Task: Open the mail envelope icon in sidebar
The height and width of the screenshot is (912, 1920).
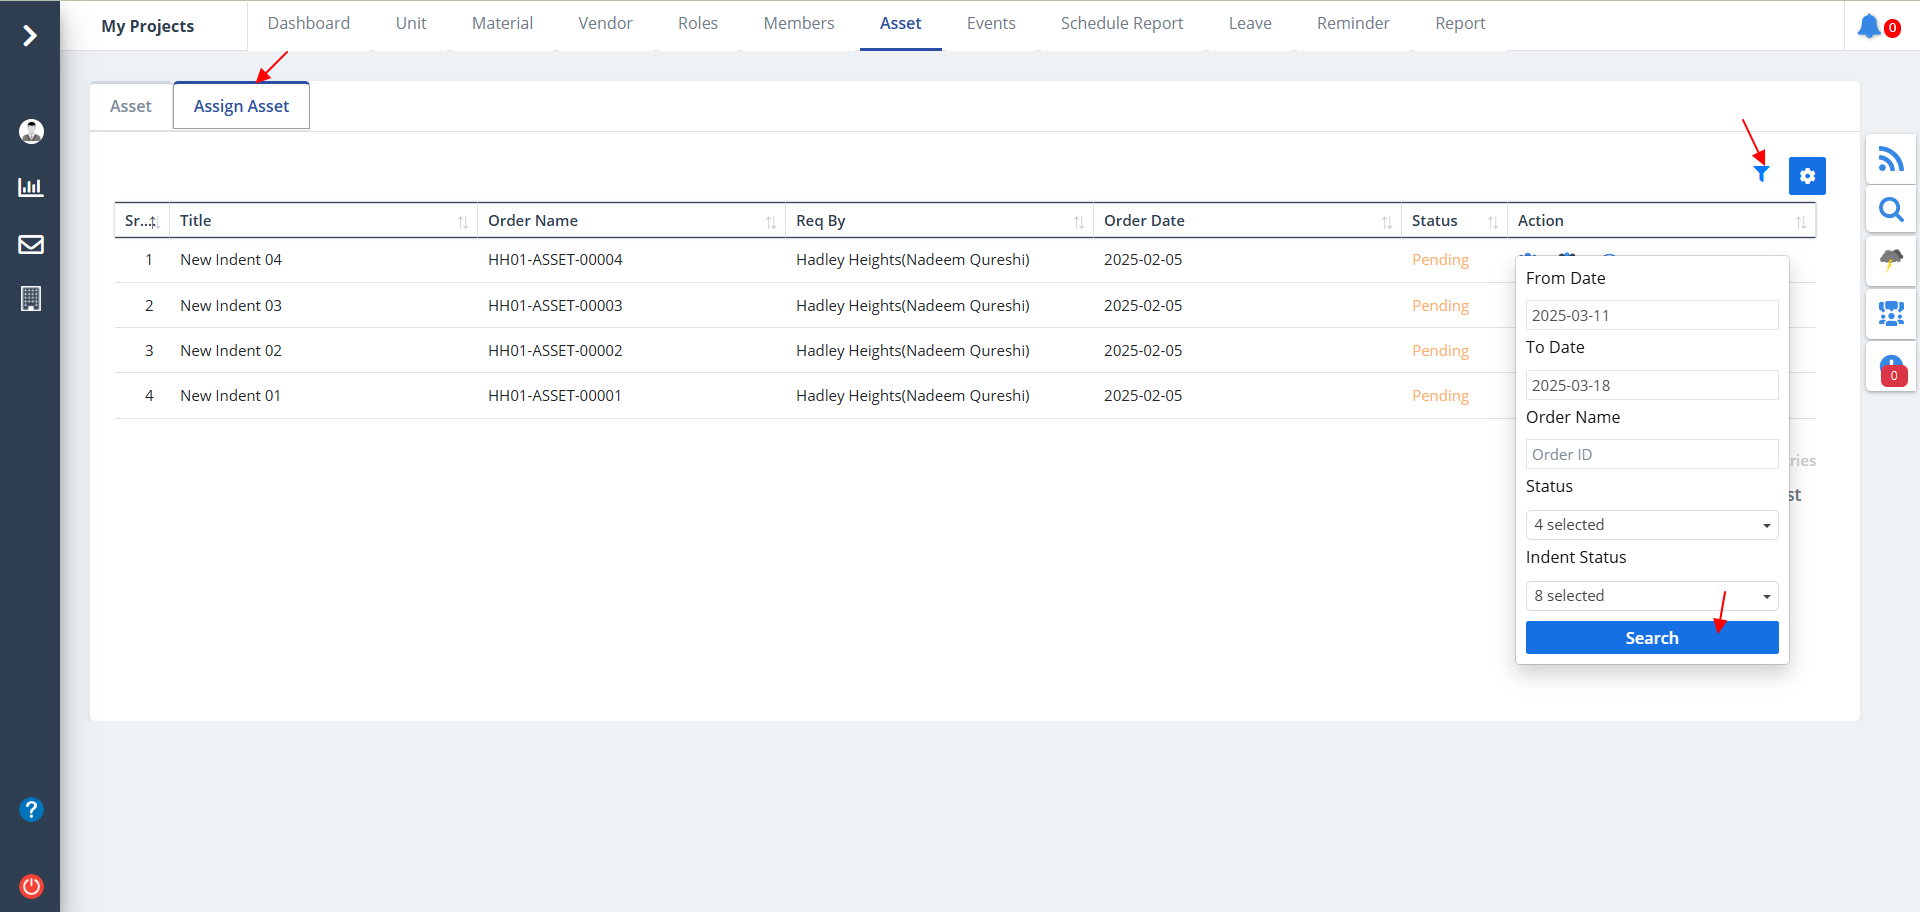Action: coord(31,244)
